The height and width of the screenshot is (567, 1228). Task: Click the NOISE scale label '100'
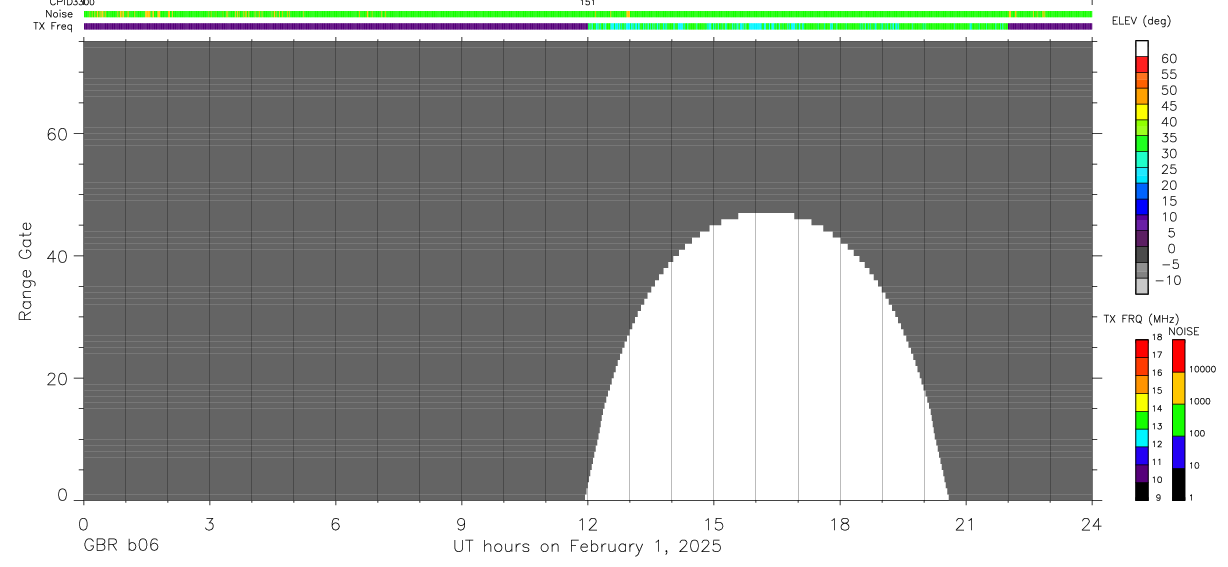coord(1199,433)
